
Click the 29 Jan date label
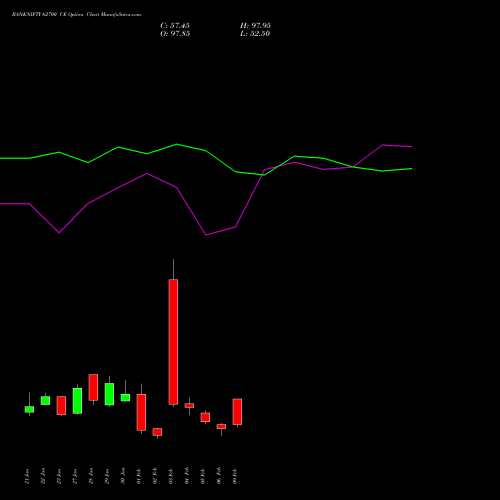click(x=107, y=476)
